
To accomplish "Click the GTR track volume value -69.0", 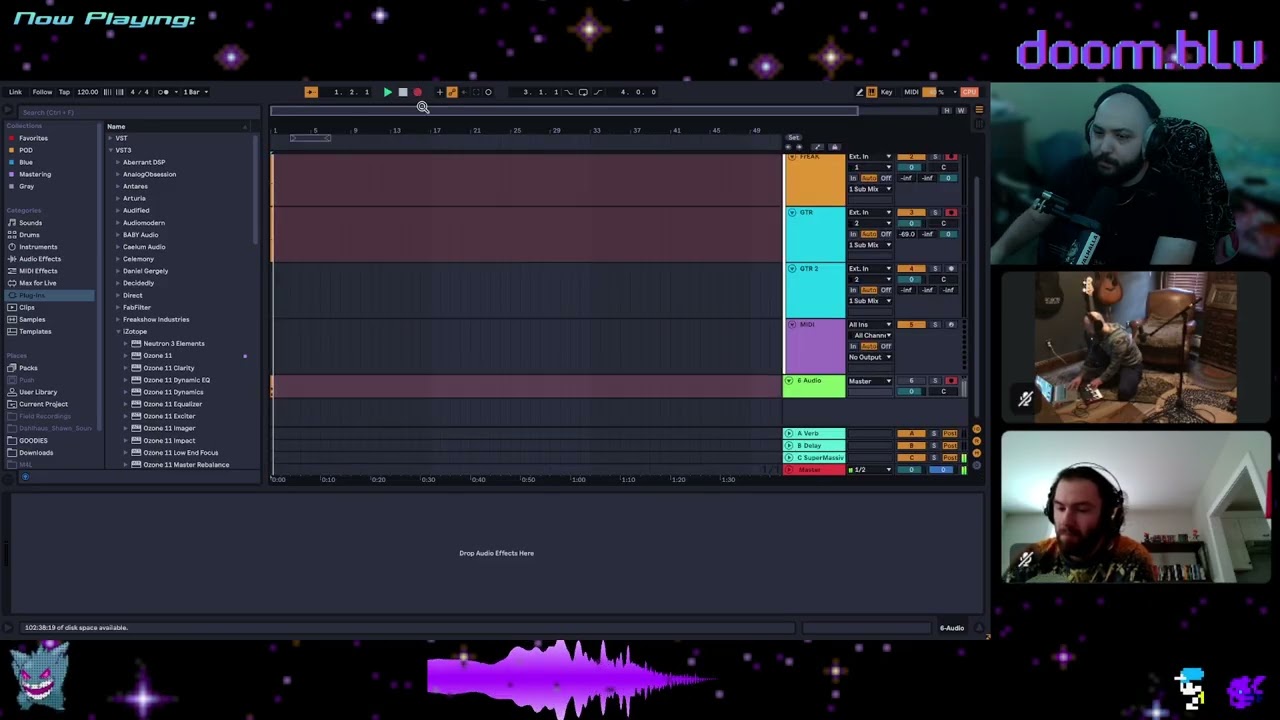I will [908, 234].
